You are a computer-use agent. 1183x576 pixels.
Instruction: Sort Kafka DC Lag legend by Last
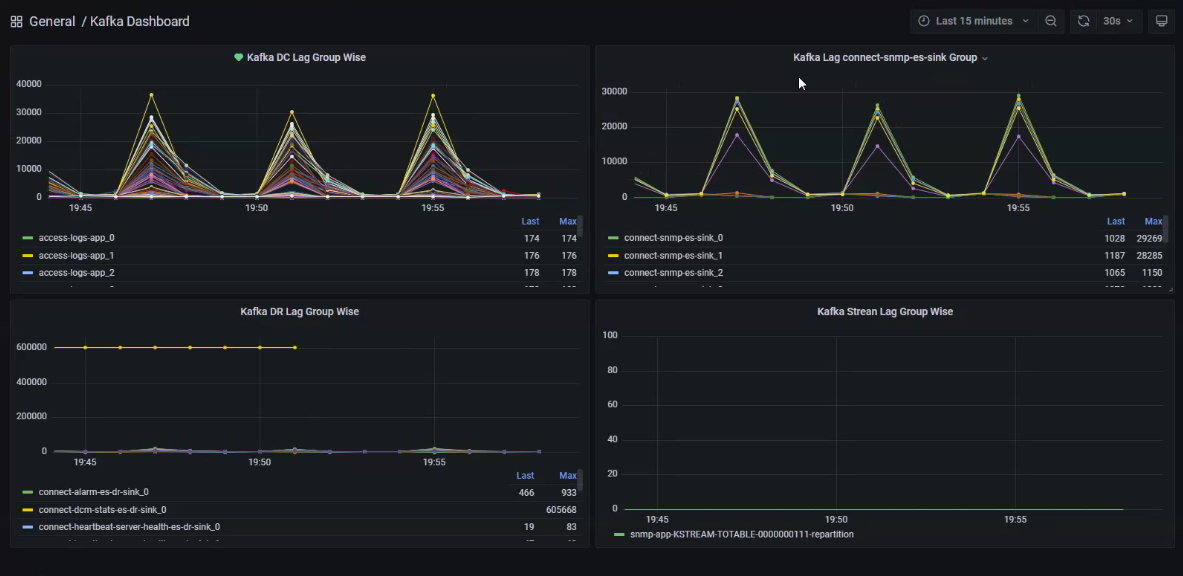[530, 222]
